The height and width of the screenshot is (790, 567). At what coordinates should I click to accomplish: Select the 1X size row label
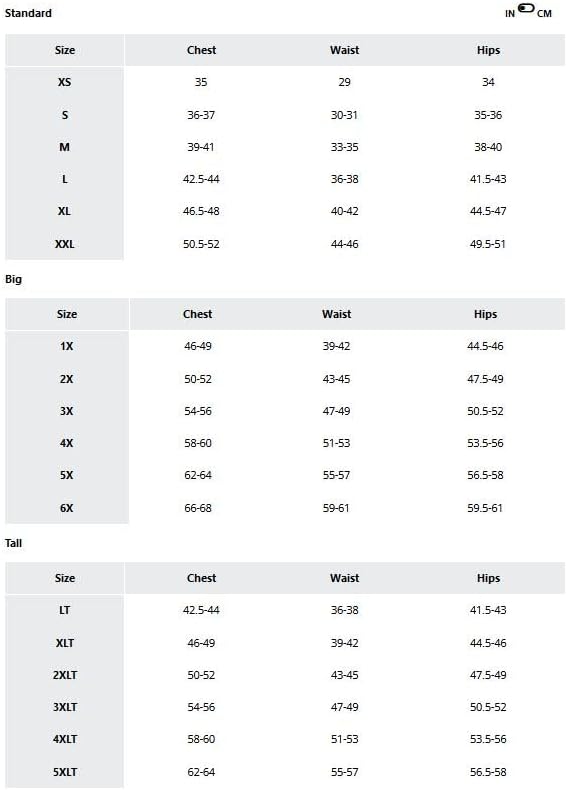tap(67, 346)
